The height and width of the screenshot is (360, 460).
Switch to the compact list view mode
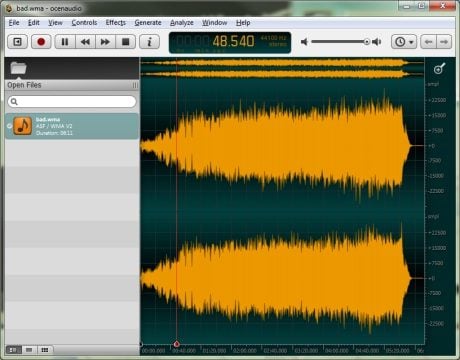pos(29,350)
